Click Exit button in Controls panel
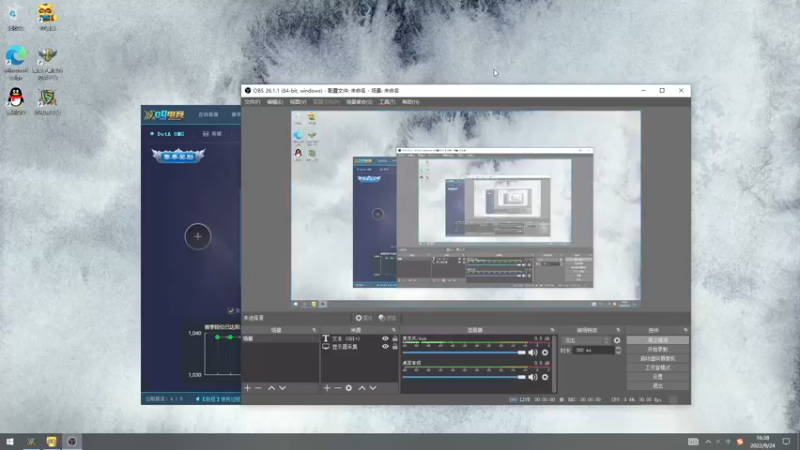The width and height of the screenshot is (800, 450). coord(657,386)
